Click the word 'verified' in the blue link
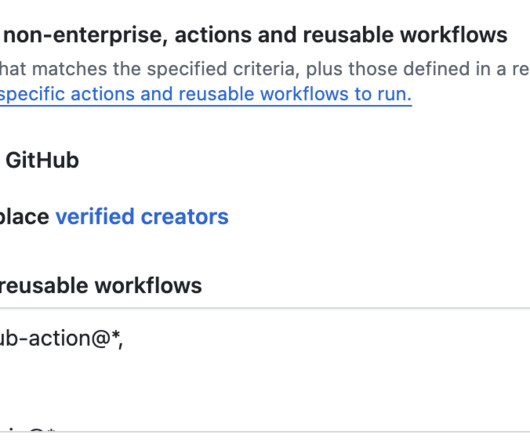This screenshot has width=530, height=442. coord(95,217)
